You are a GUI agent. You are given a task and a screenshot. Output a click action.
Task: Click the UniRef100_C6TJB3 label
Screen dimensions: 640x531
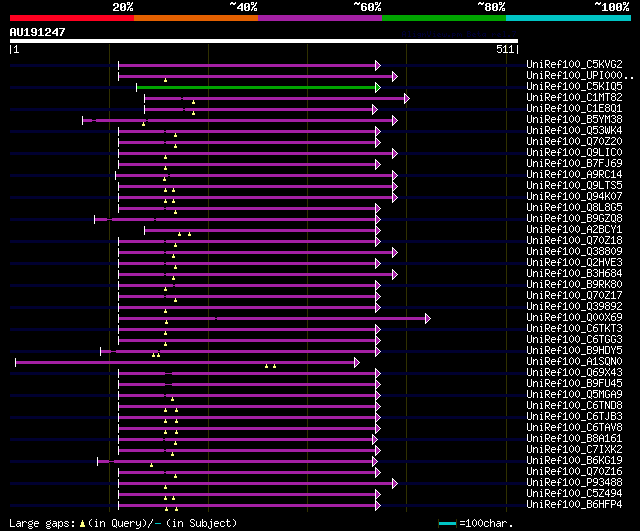pos(574,417)
